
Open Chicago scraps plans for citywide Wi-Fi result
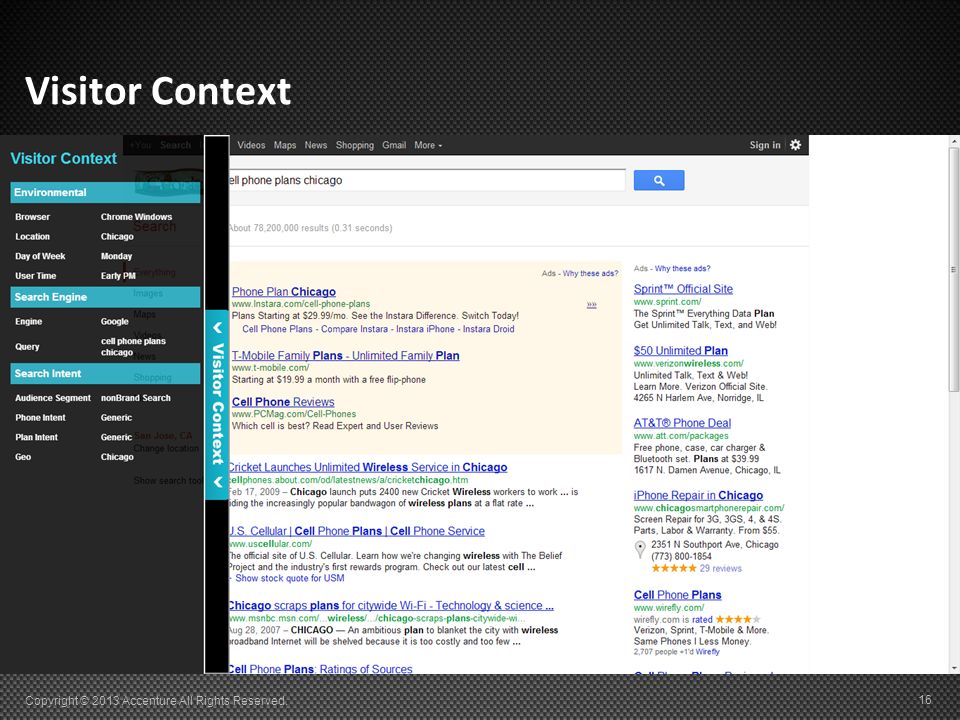pyautogui.click(x=391, y=606)
